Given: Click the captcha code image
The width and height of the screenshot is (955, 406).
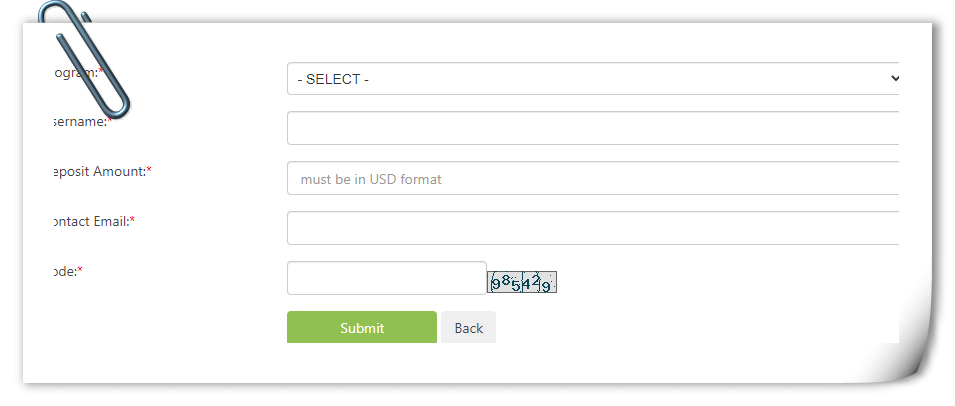Looking at the screenshot, I should (522, 282).
